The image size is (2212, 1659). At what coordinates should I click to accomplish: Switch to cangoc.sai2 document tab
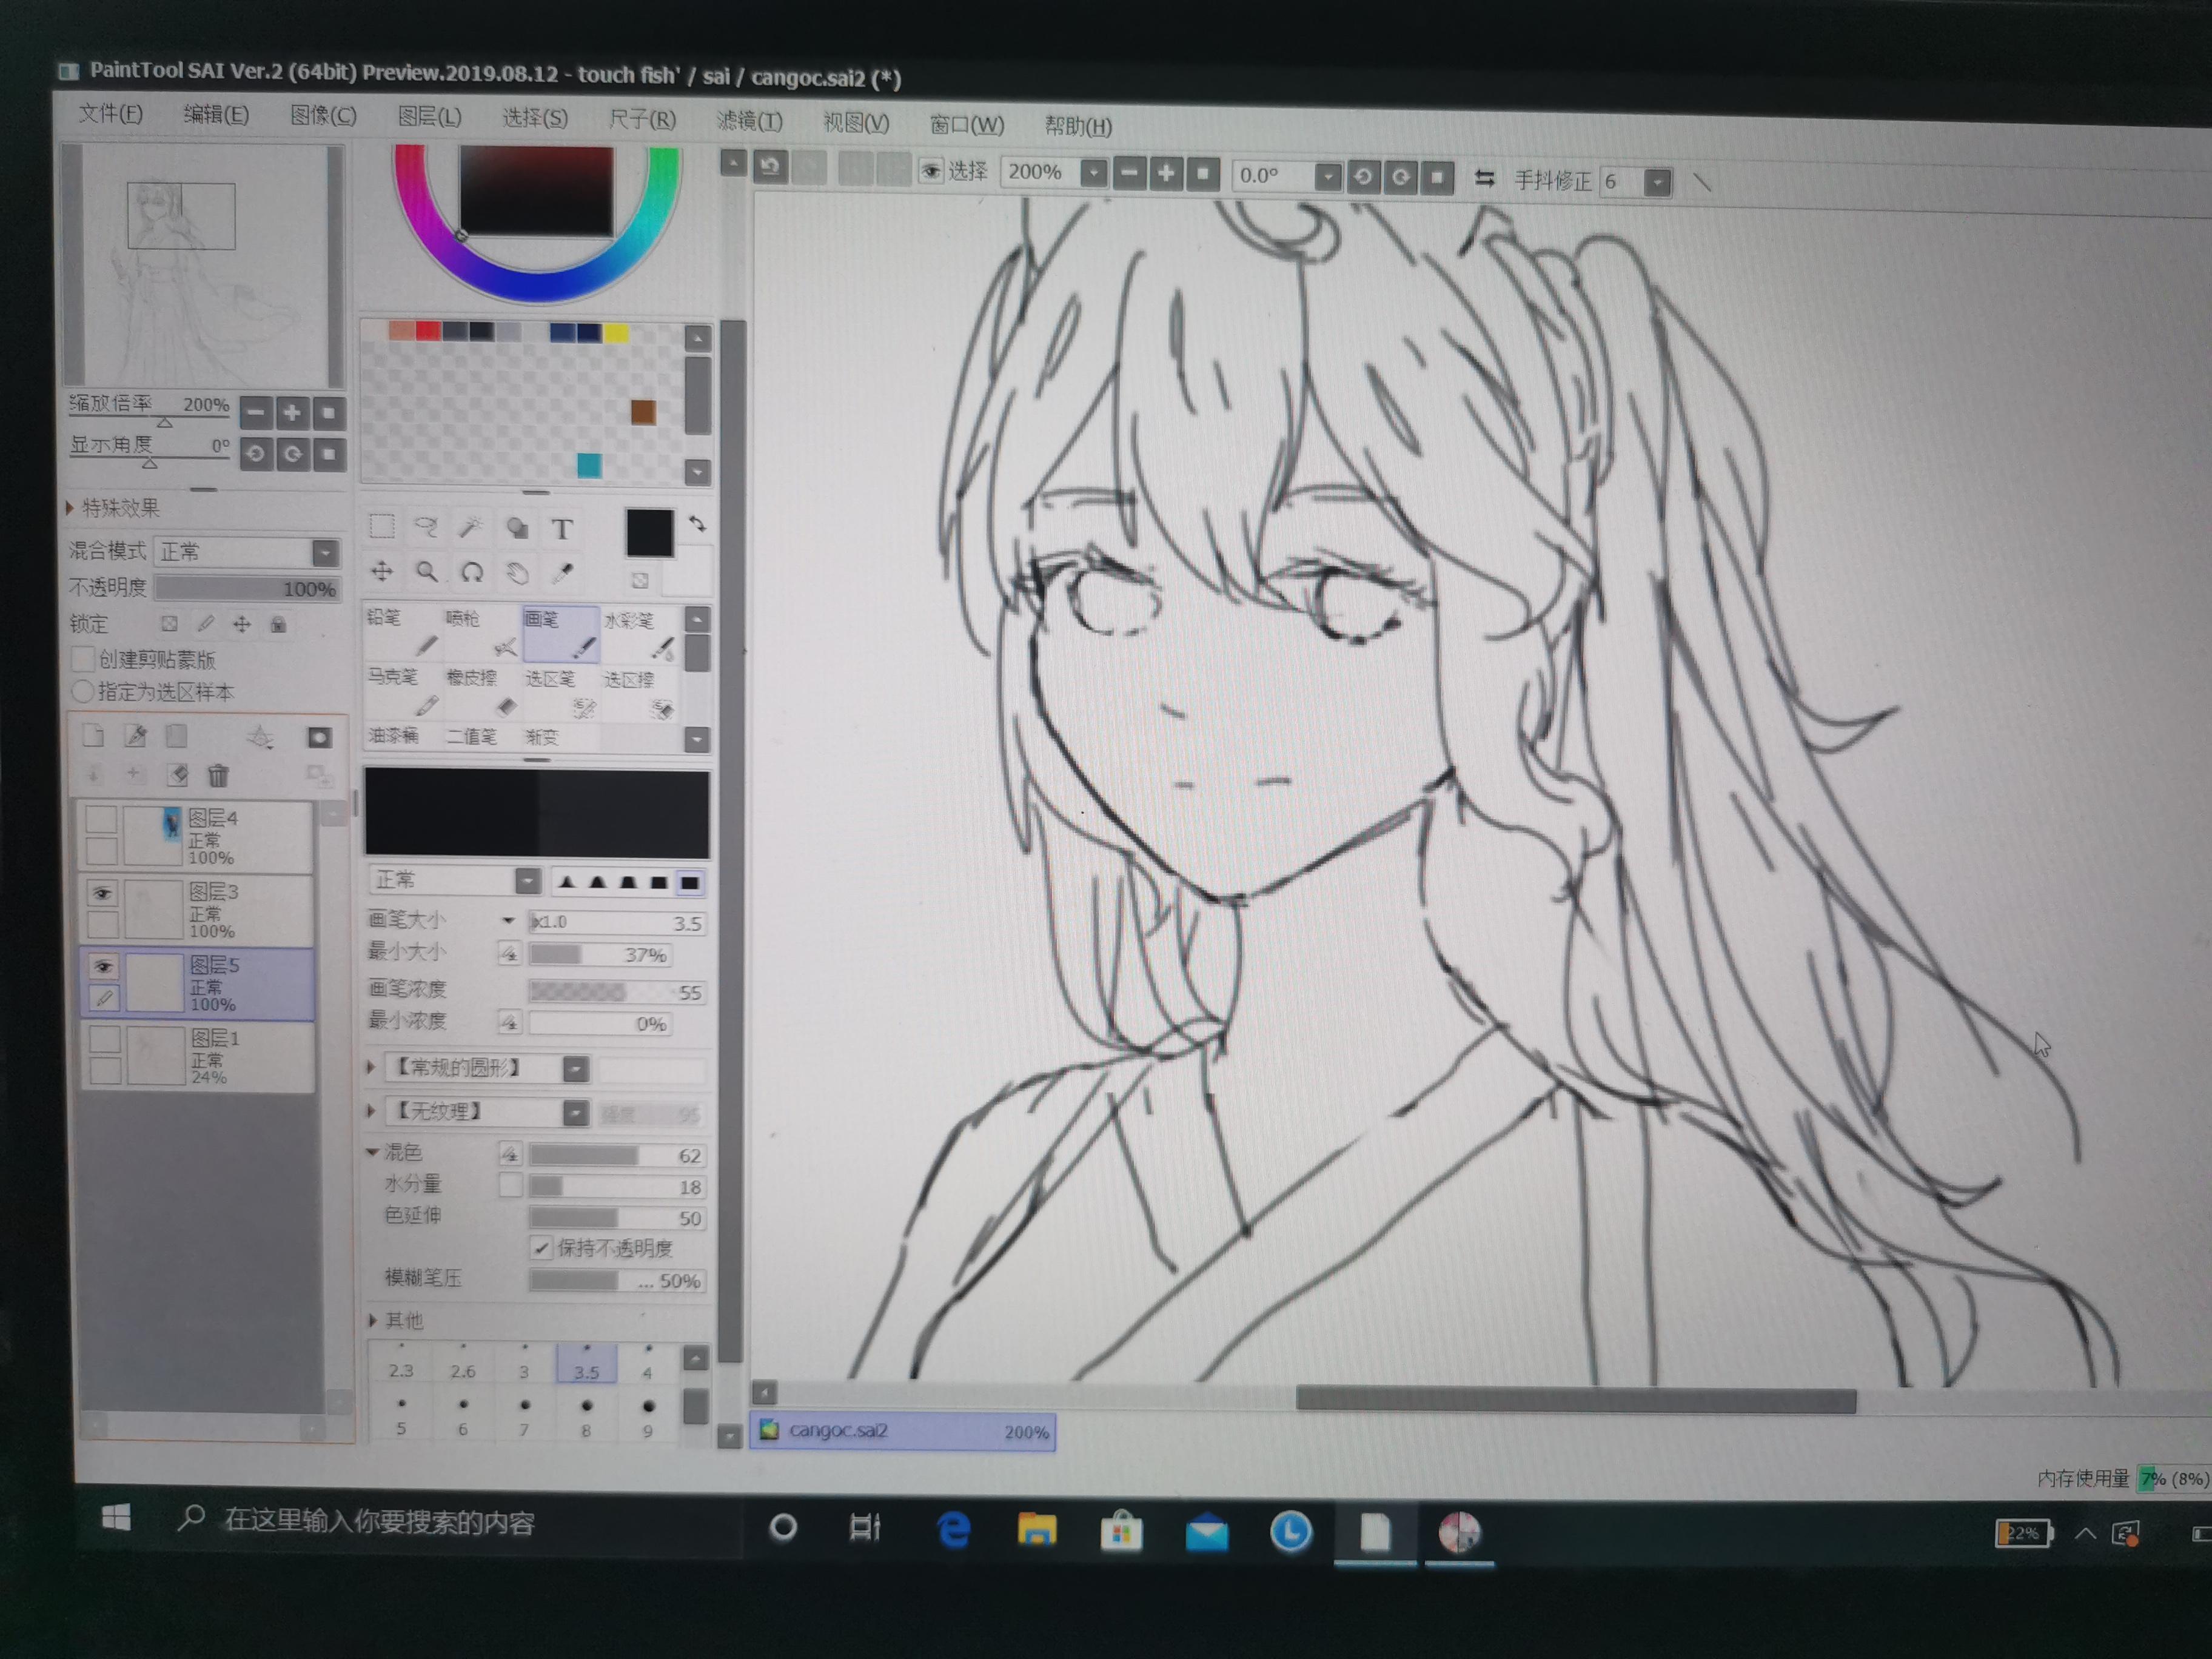pyautogui.click(x=903, y=1431)
